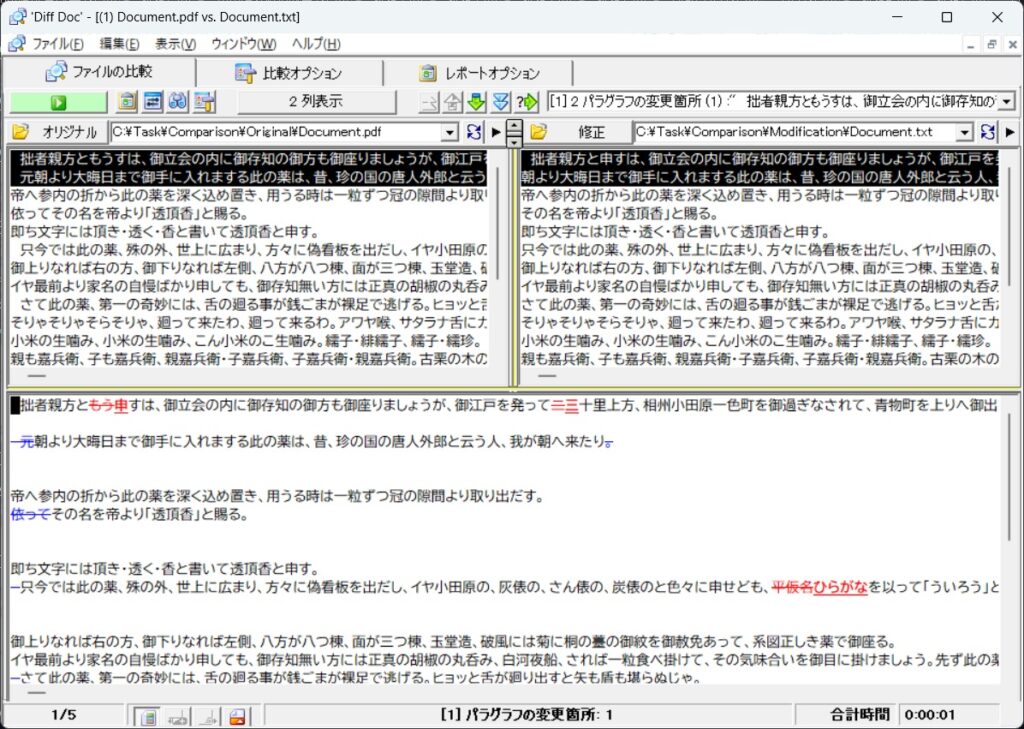Click the black arrow after original path
Screen dimensions: 1024x729
tap(496, 132)
